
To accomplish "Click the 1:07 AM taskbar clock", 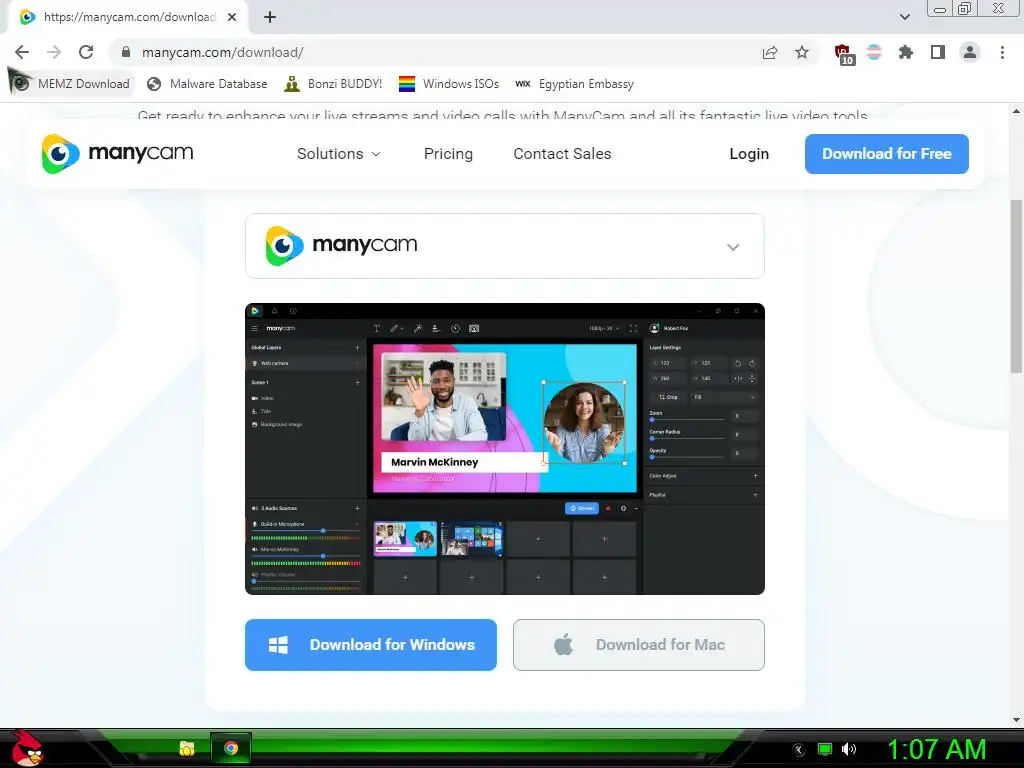I will pyautogui.click(x=936, y=749).
